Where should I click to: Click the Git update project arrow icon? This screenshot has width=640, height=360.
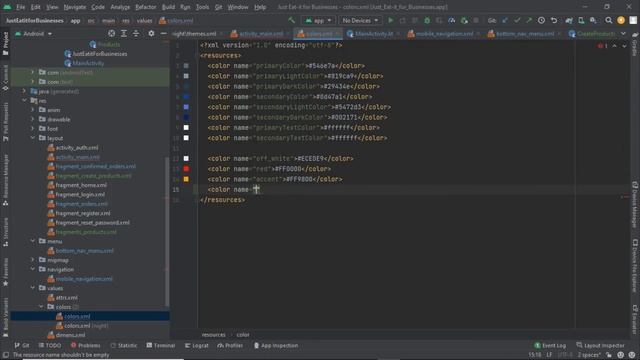[505, 20]
